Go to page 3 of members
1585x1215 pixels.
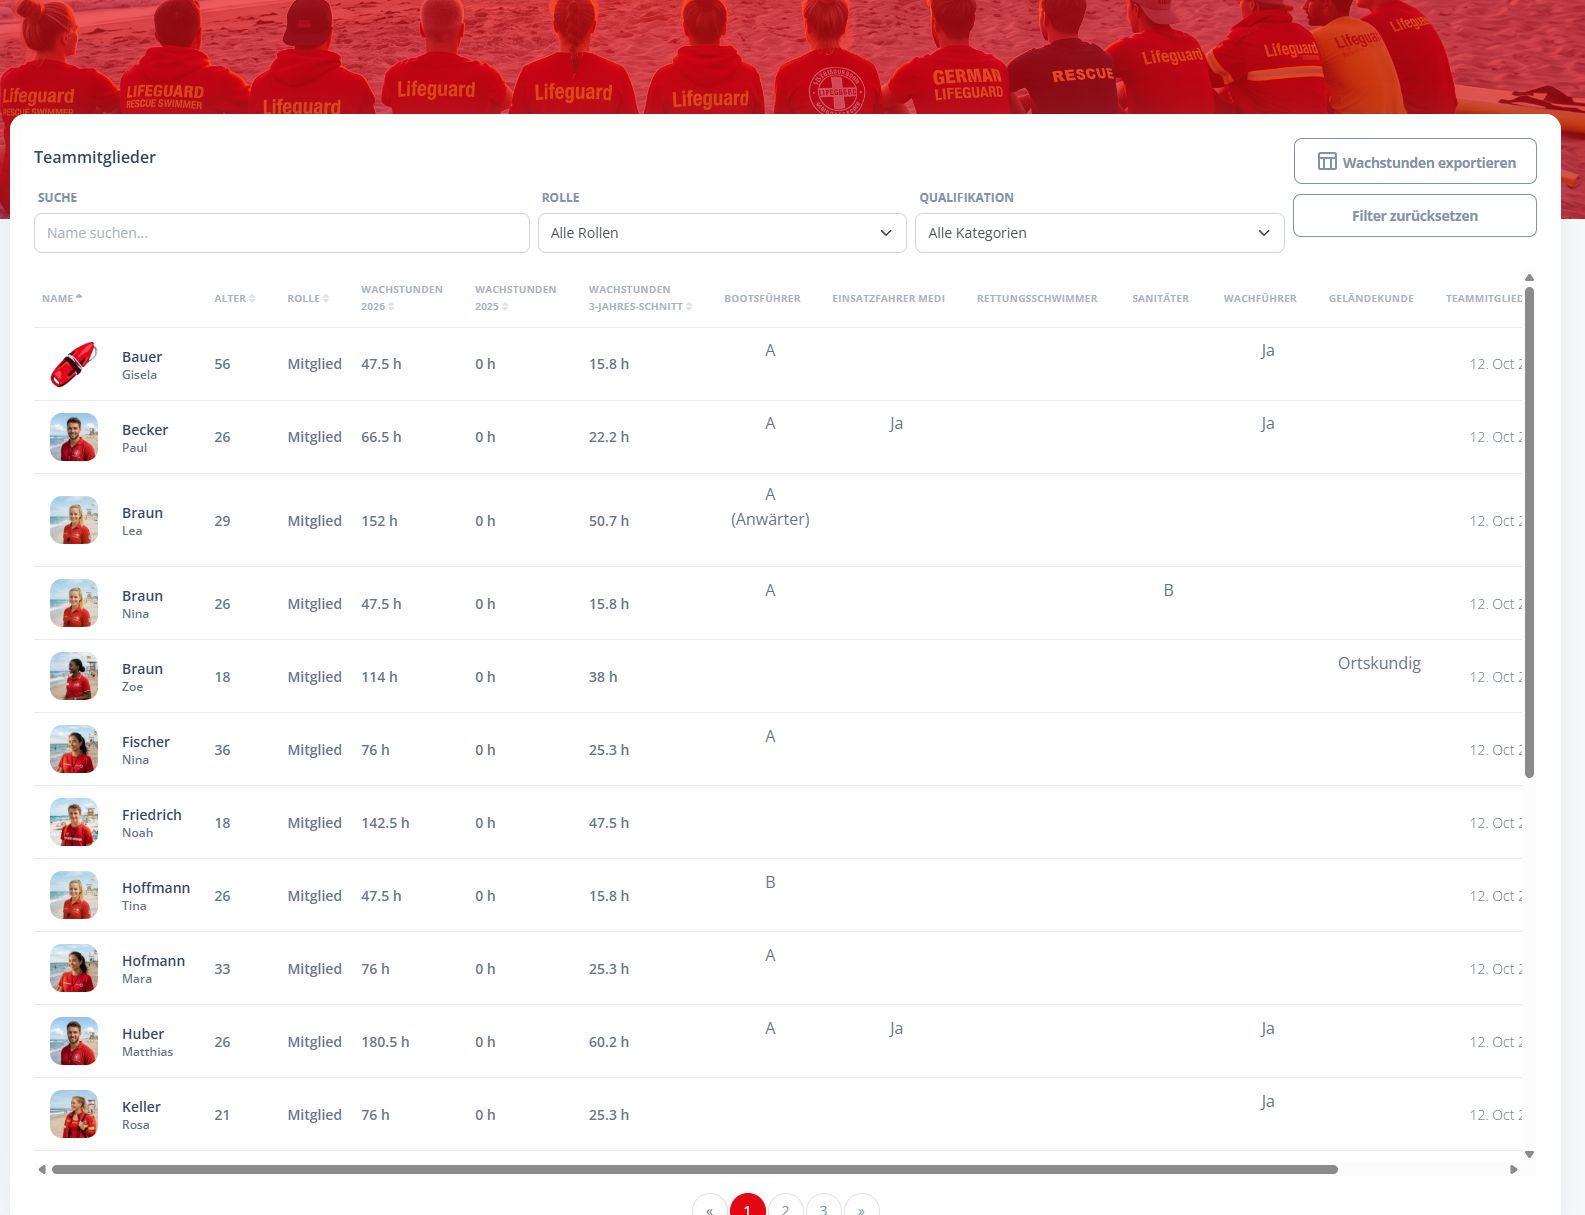pos(824,1209)
